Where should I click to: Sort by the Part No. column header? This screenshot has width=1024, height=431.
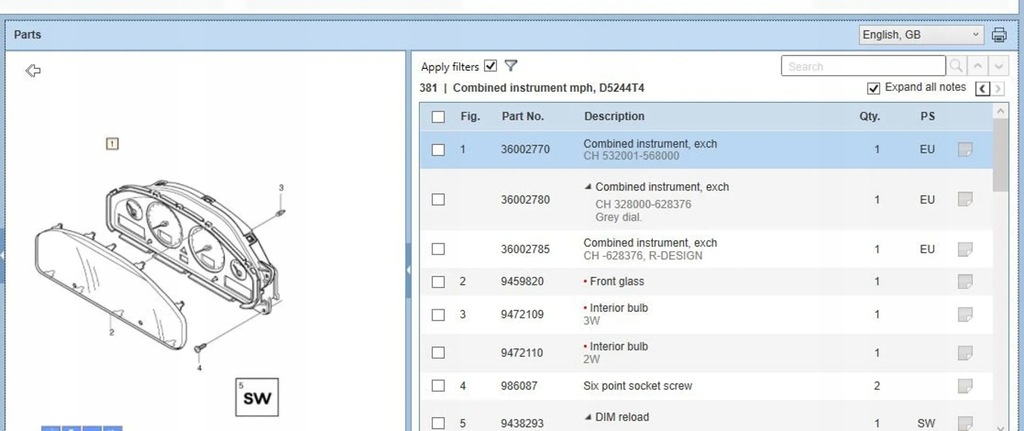[x=522, y=117]
